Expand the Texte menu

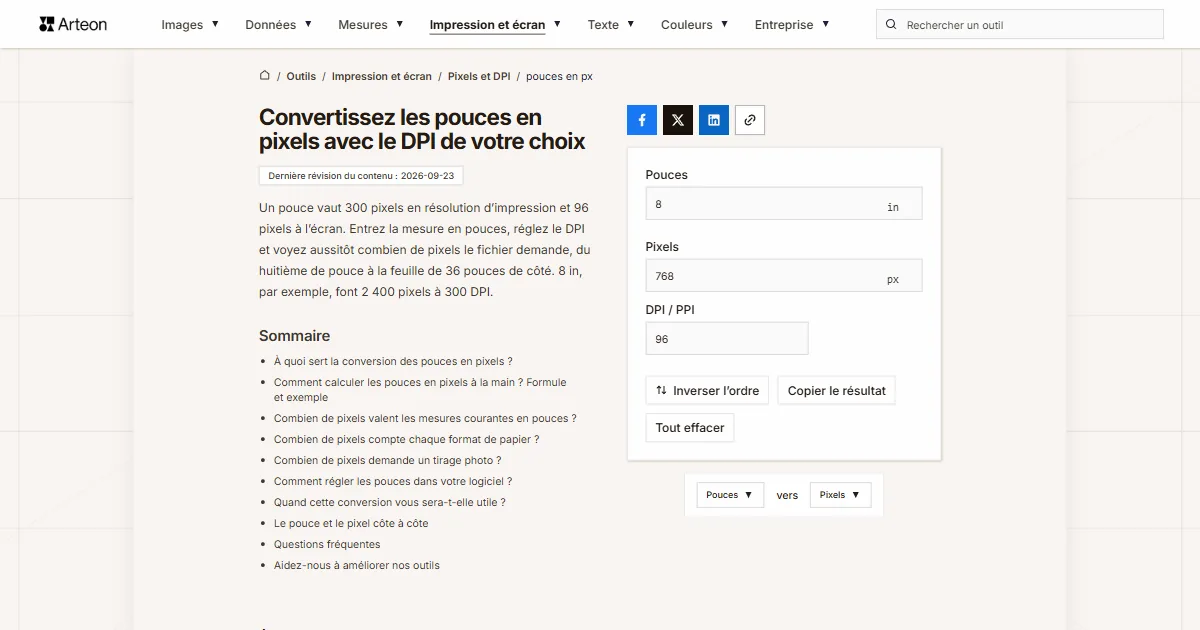coord(611,24)
